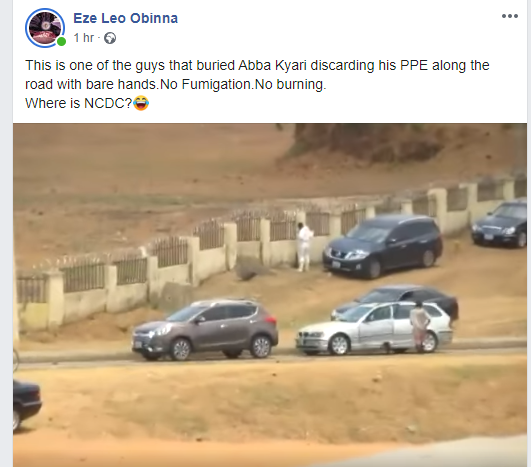The width and height of the screenshot is (531, 467).
Task: Click the dark blue Nissan SUV by the fence
Action: pos(383,246)
